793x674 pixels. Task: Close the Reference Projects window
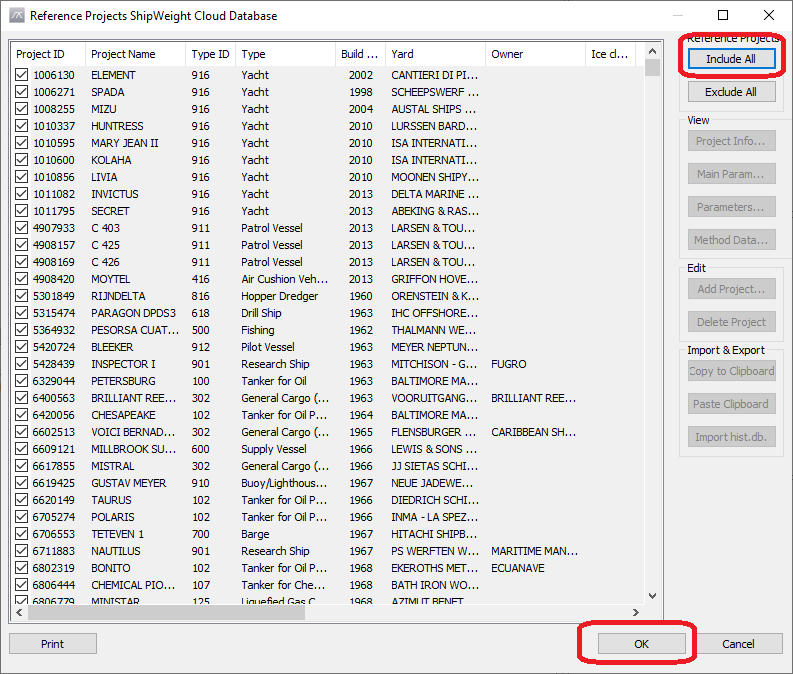(x=769, y=15)
